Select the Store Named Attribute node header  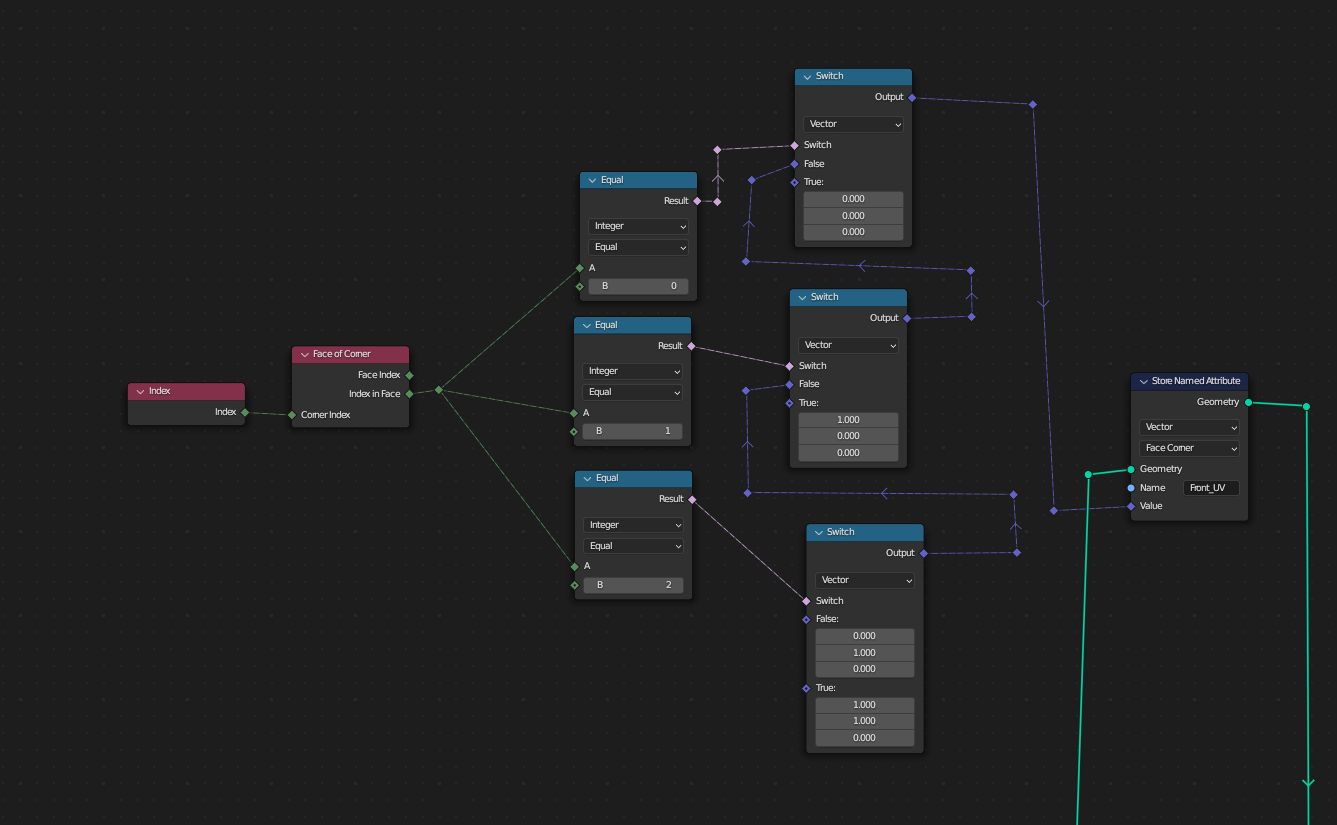(1196, 381)
